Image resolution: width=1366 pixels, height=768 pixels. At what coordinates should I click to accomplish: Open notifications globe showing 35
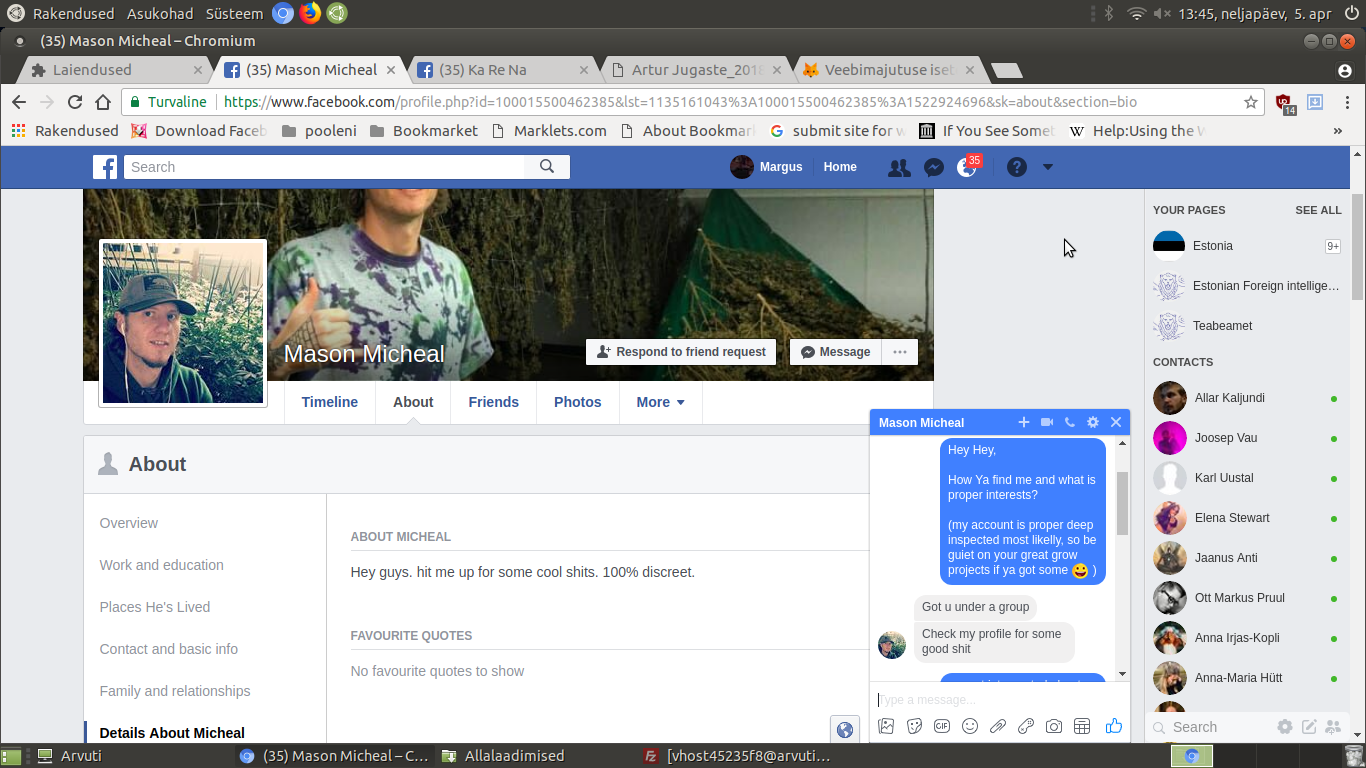(967, 168)
